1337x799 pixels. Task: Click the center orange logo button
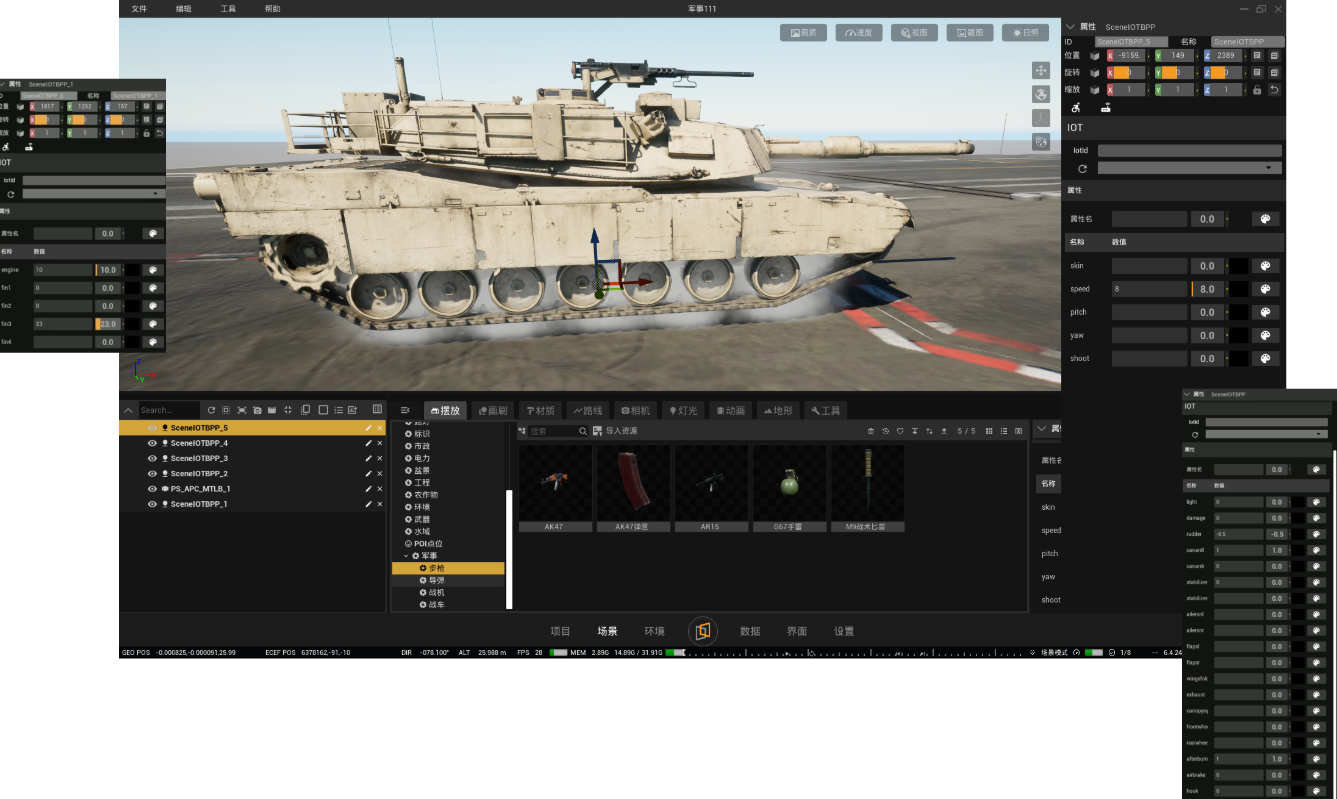[703, 631]
